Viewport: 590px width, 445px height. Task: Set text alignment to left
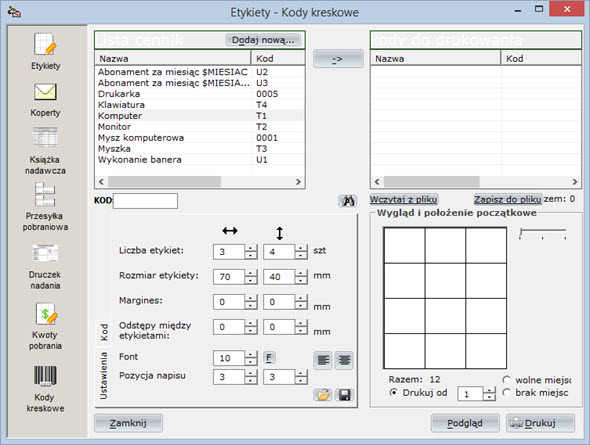(x=323, y=360)
